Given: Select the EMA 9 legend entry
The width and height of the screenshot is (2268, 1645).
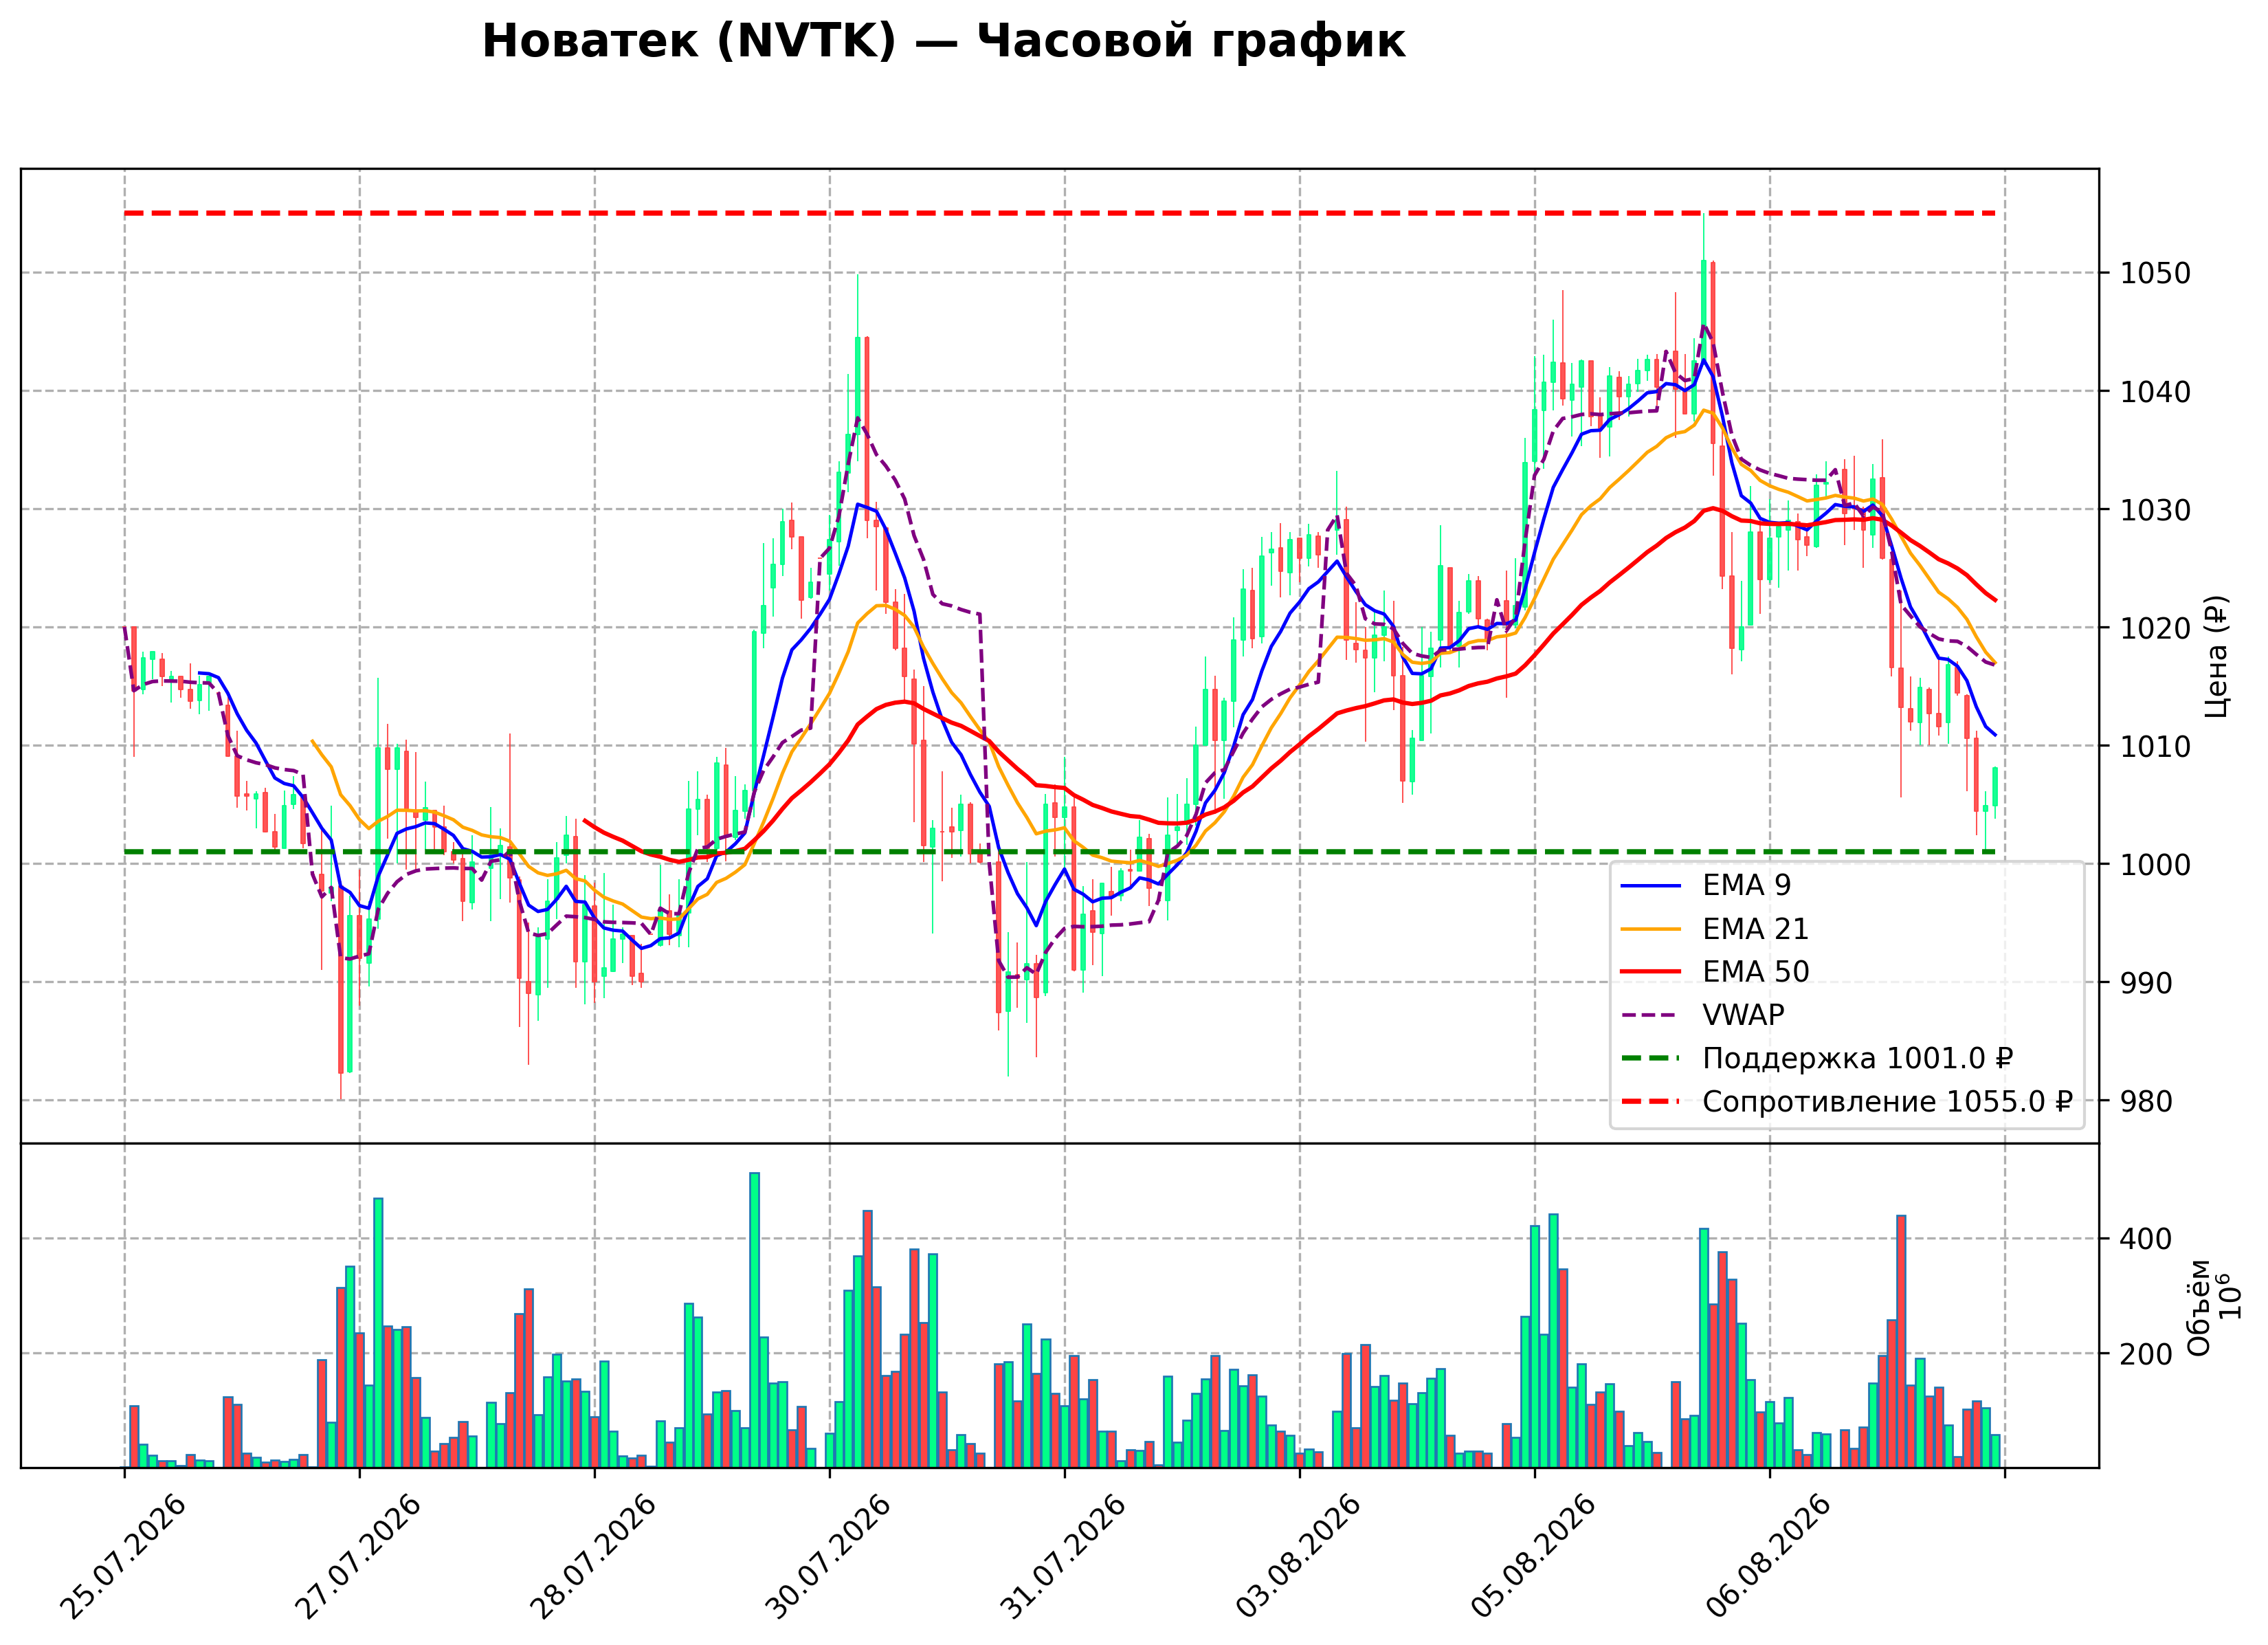Looking at the screenshot, I should click(x=1706, y=885).
